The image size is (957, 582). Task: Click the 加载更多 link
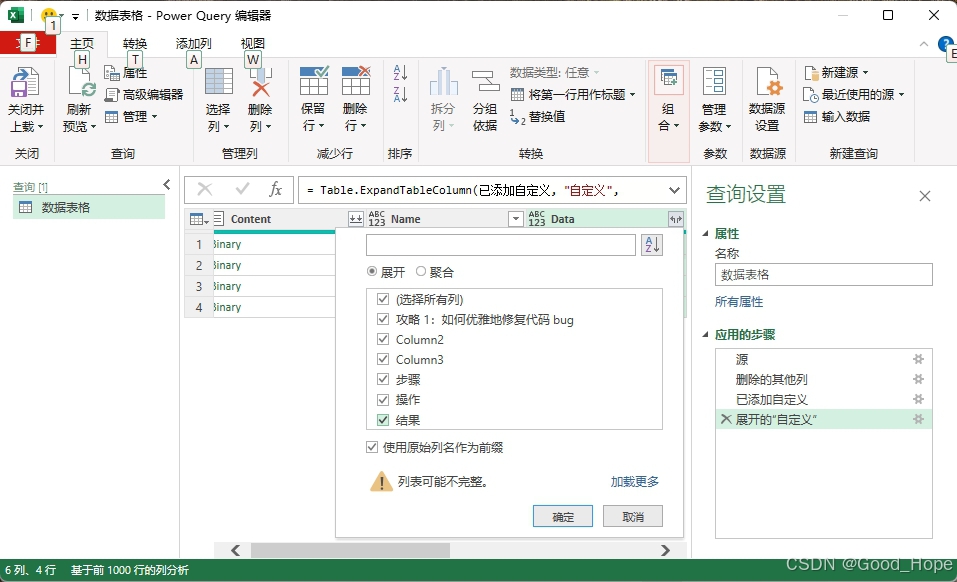point(635,481)
